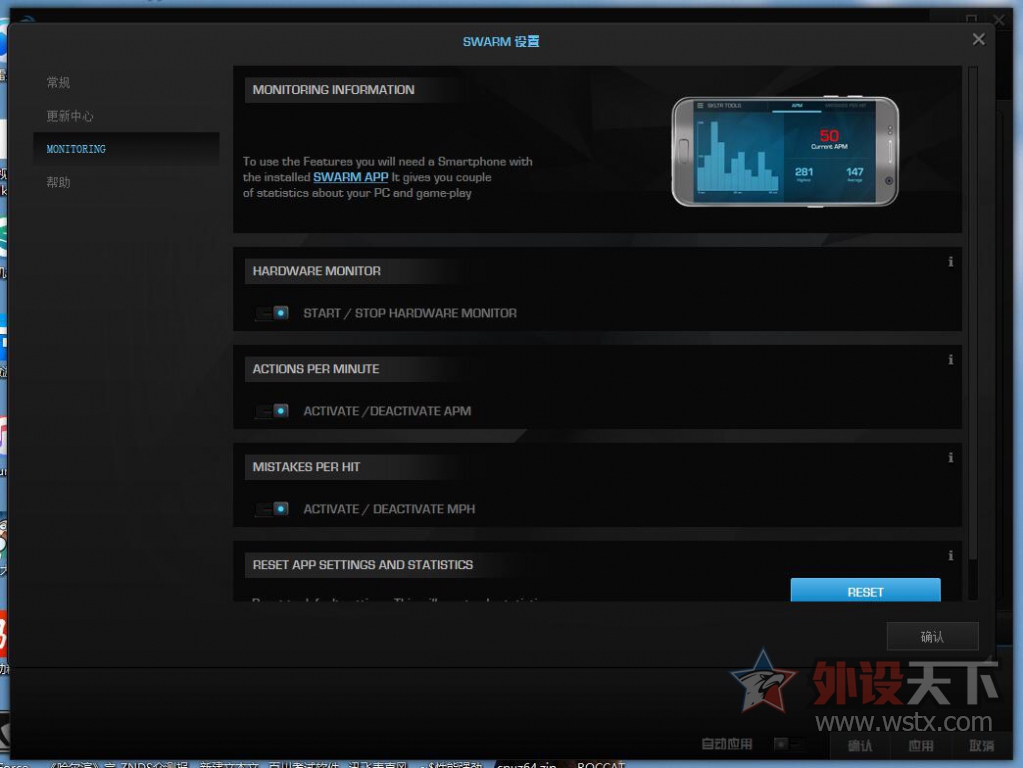Viewport: 1023px width, 768px height.
Task: Toggle Start / Stop Hardware Monitor switch
Action: pyautogui.click(x=272, y=313)
